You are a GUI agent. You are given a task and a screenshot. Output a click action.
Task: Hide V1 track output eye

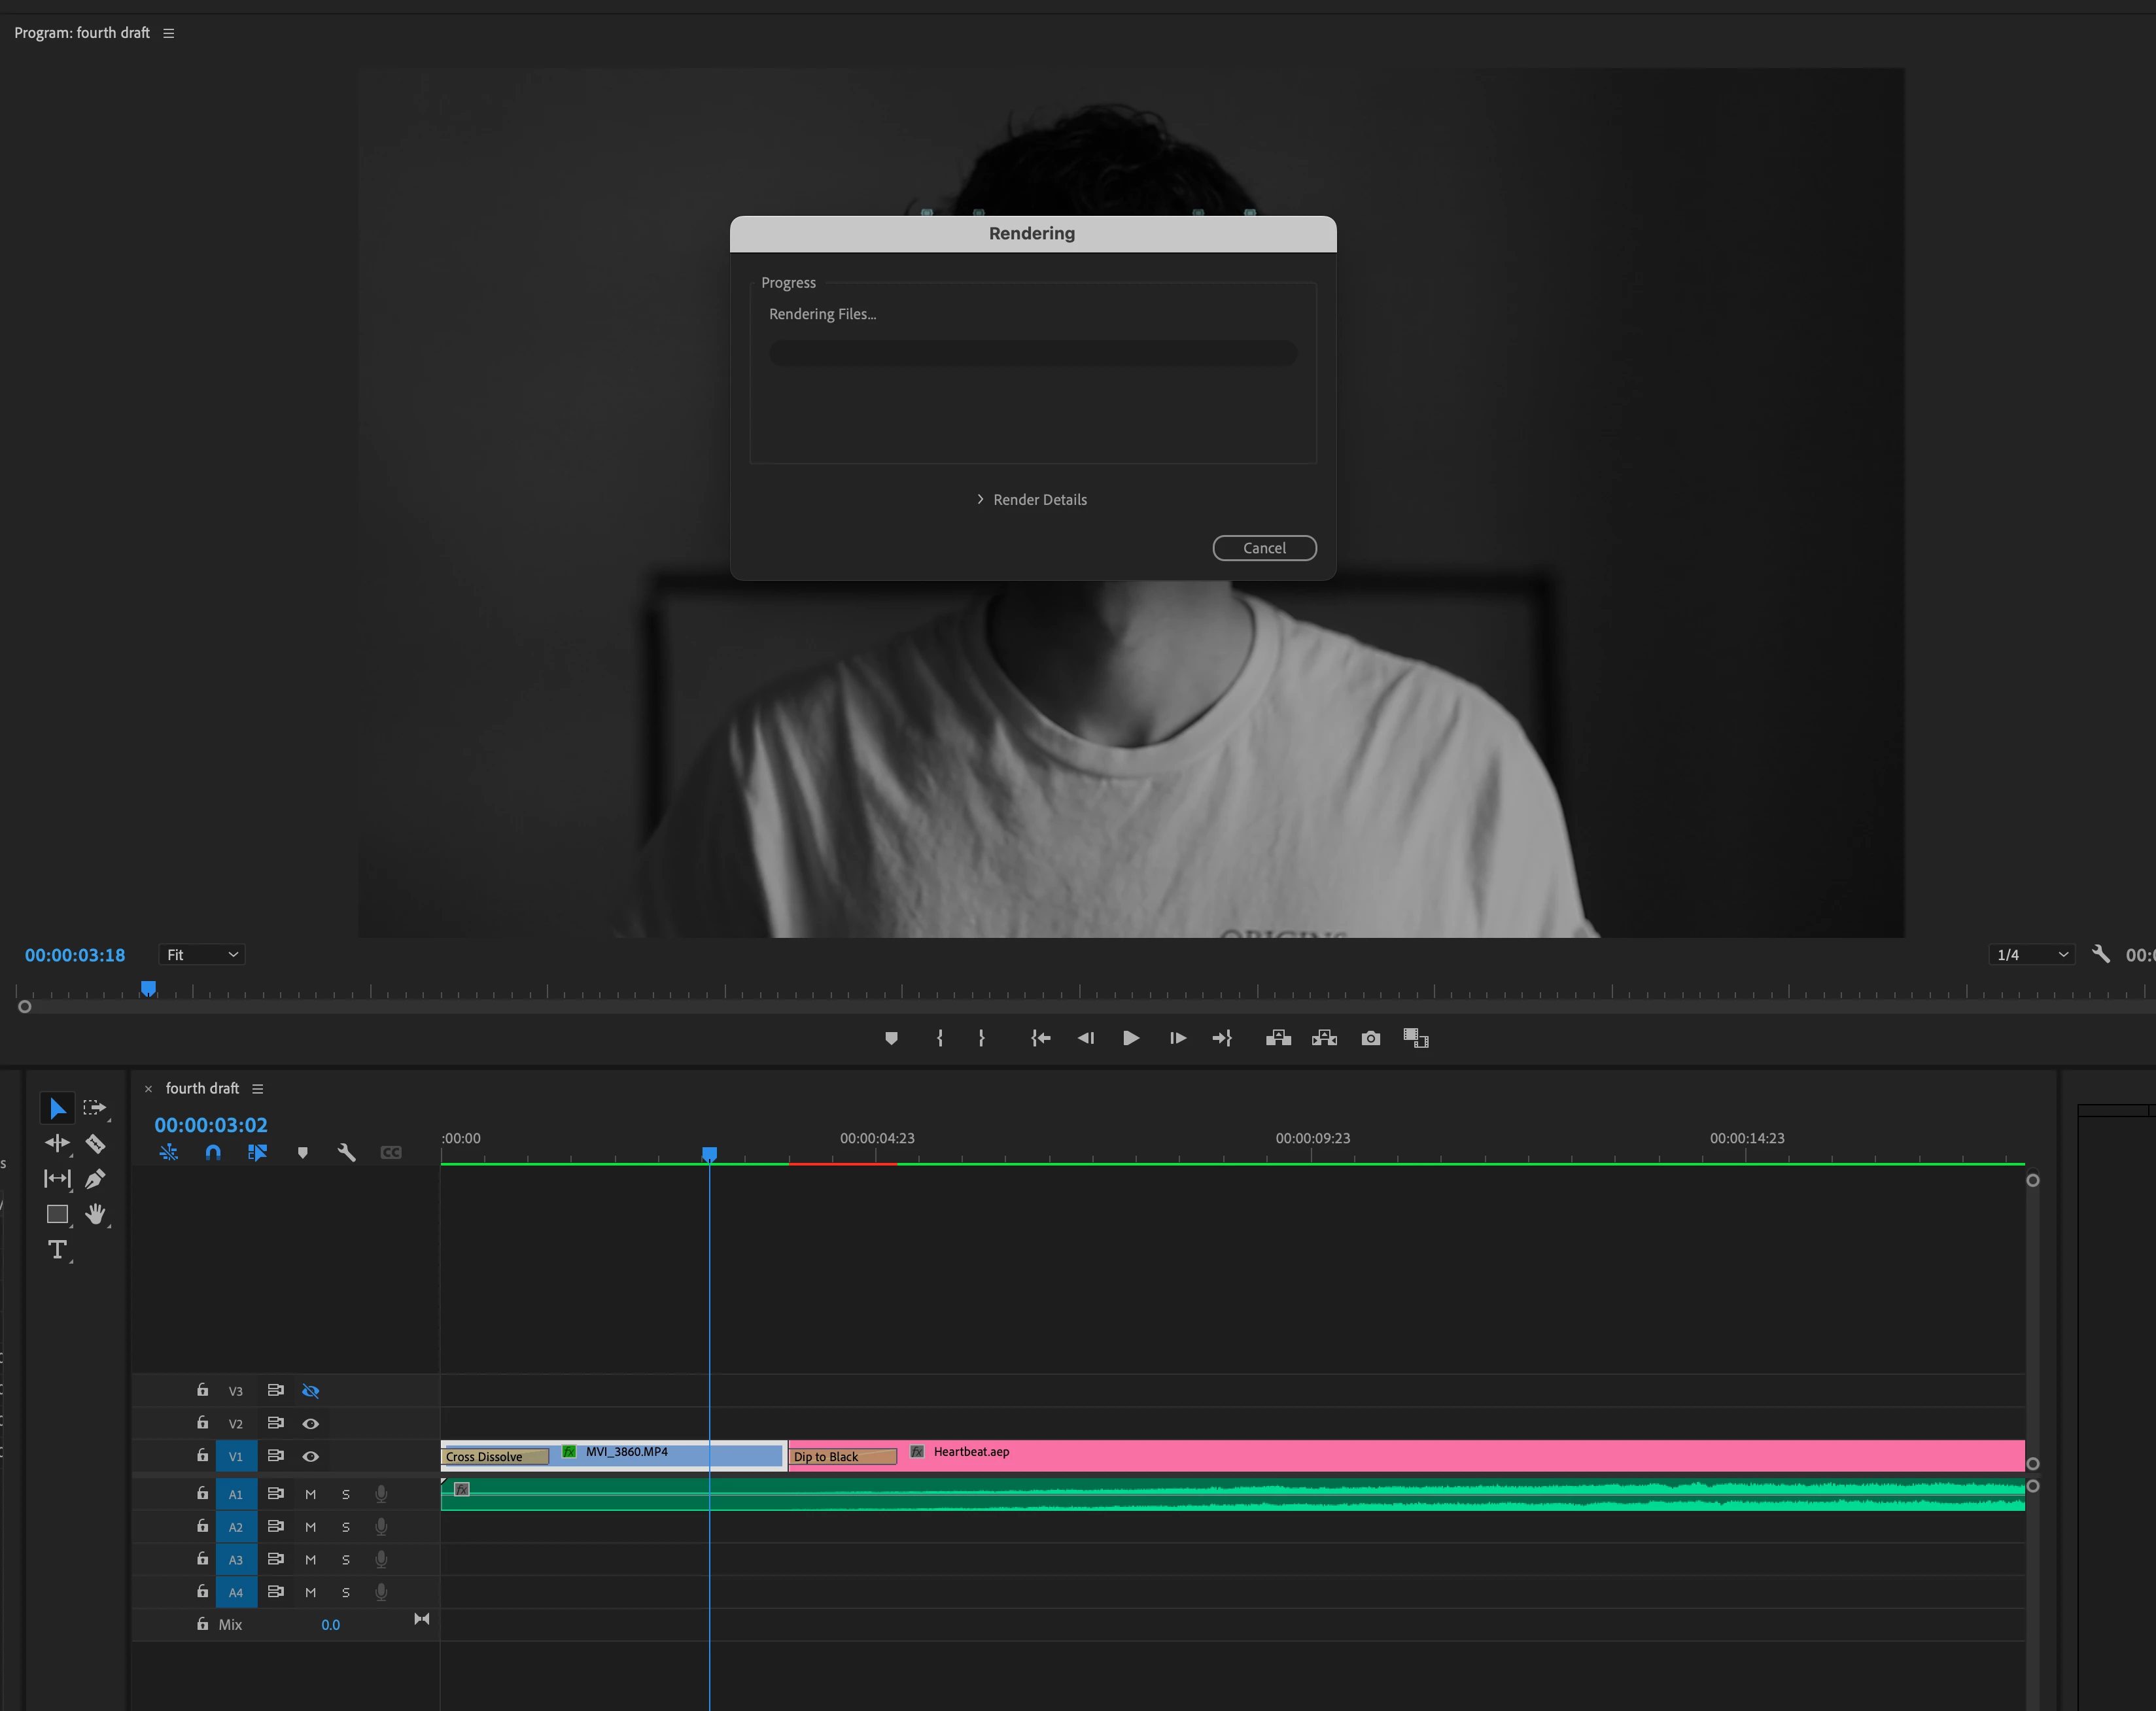310,1456
